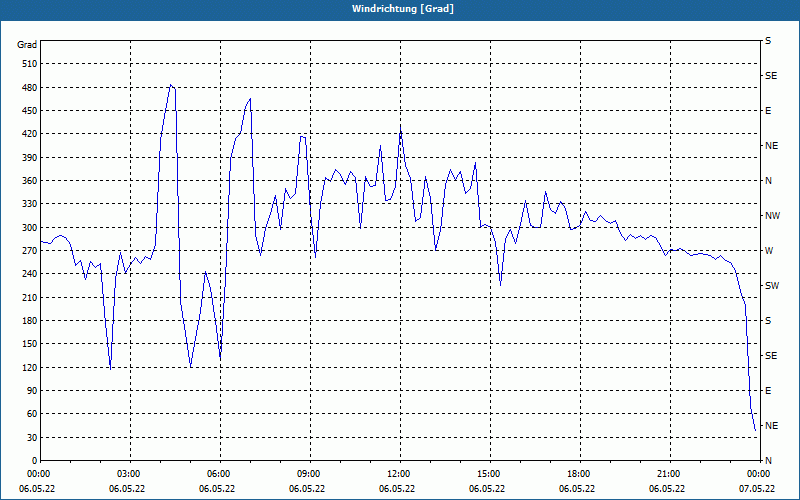Image resolution: width=800 pixels, height=500 pixels.
Task: Select the 06.05.22 date beneath 03:00
Action: coord(127,489)
